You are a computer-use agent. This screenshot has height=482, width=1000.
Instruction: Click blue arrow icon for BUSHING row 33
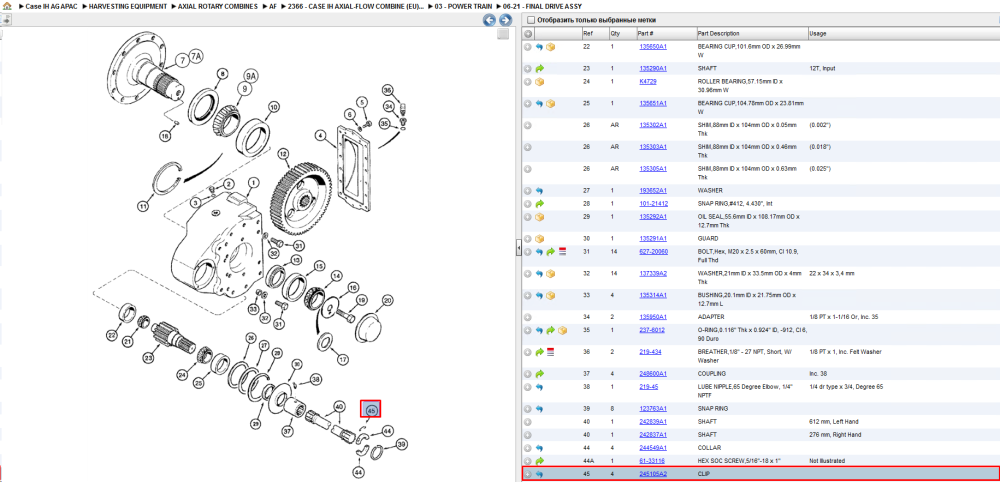point(539,295)
